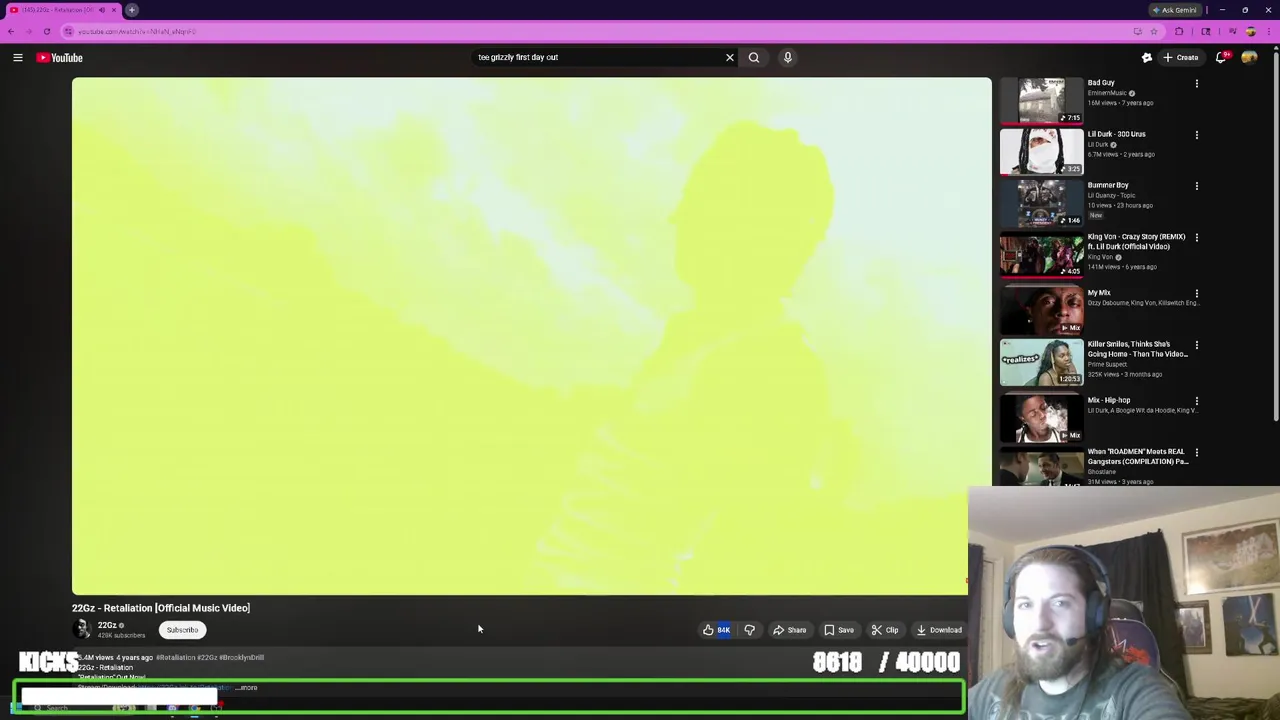
Task: Close the YouTube browser tab
Action: click(114, 10)
